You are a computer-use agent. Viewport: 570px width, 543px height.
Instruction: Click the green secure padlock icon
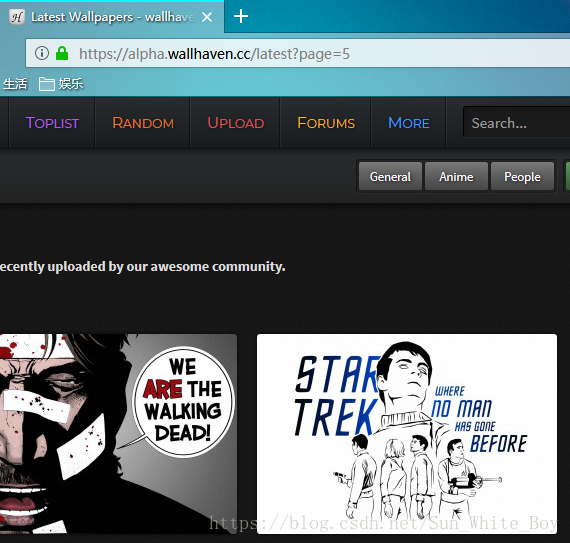coord(62,53)
